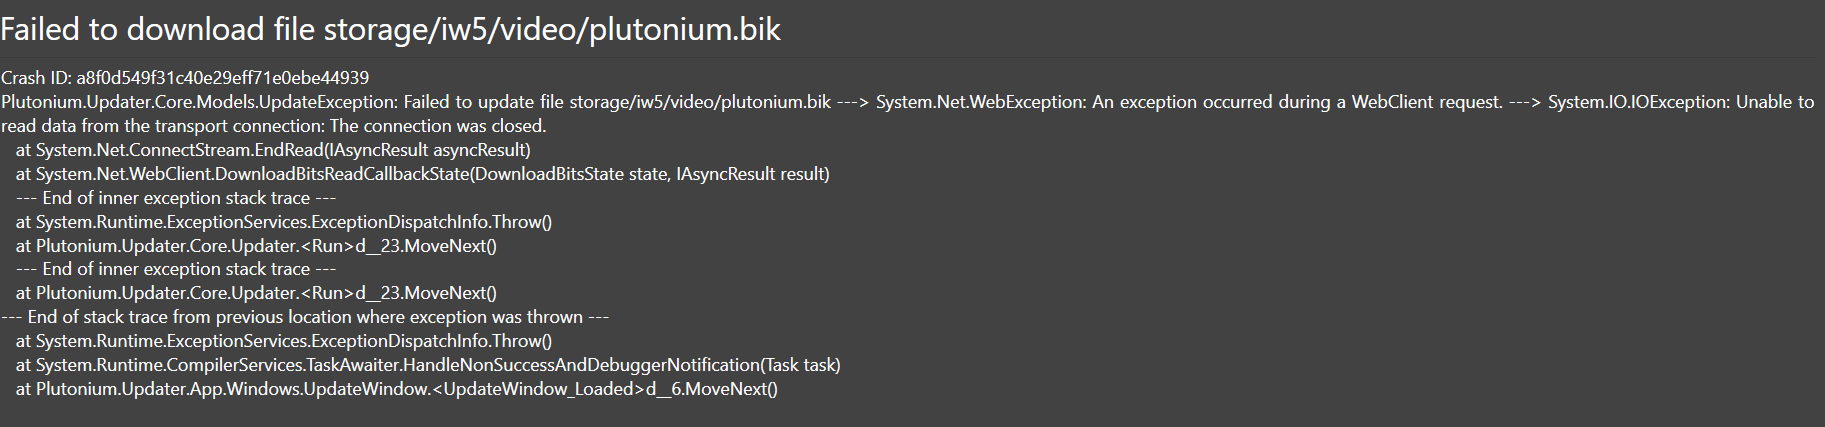Viewport: 1825px width, 427px height.
Task: Click the last ExceptionDispatchInfo.Throw() line
Action: pos(284,341)
